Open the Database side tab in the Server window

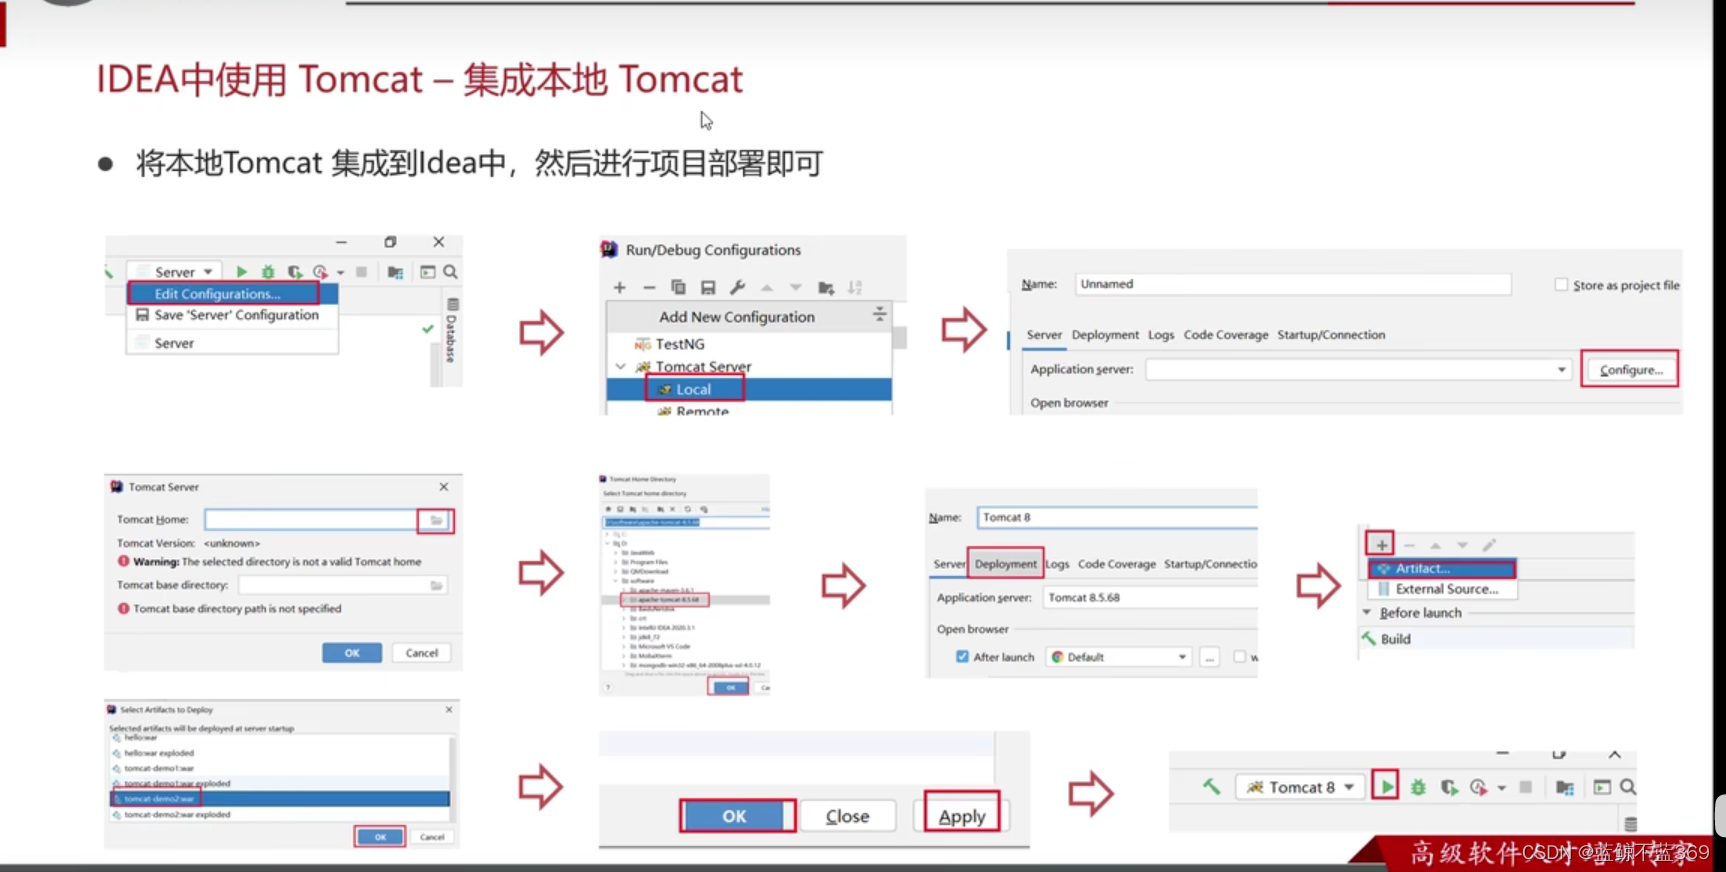coord(452,331)
